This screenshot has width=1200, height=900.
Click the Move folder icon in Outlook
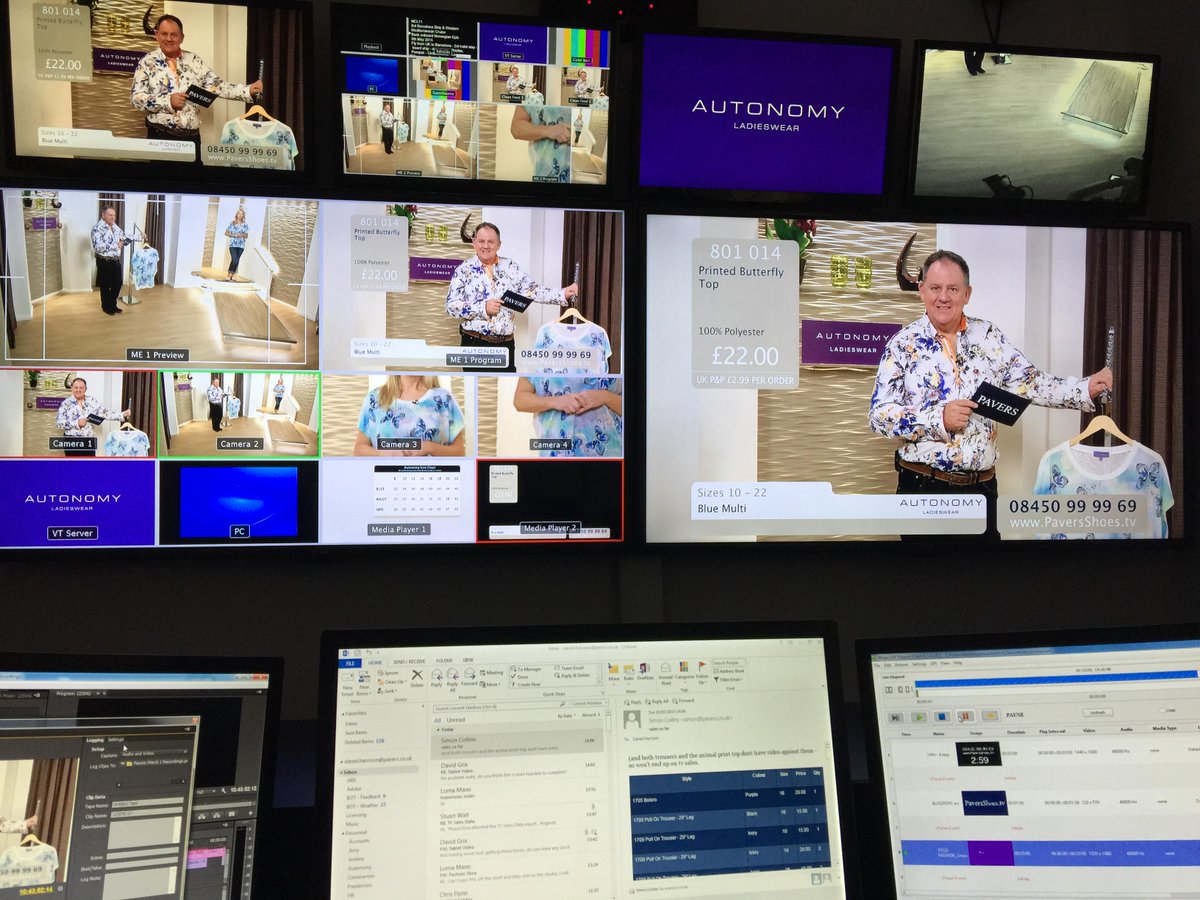click(613, 668)
